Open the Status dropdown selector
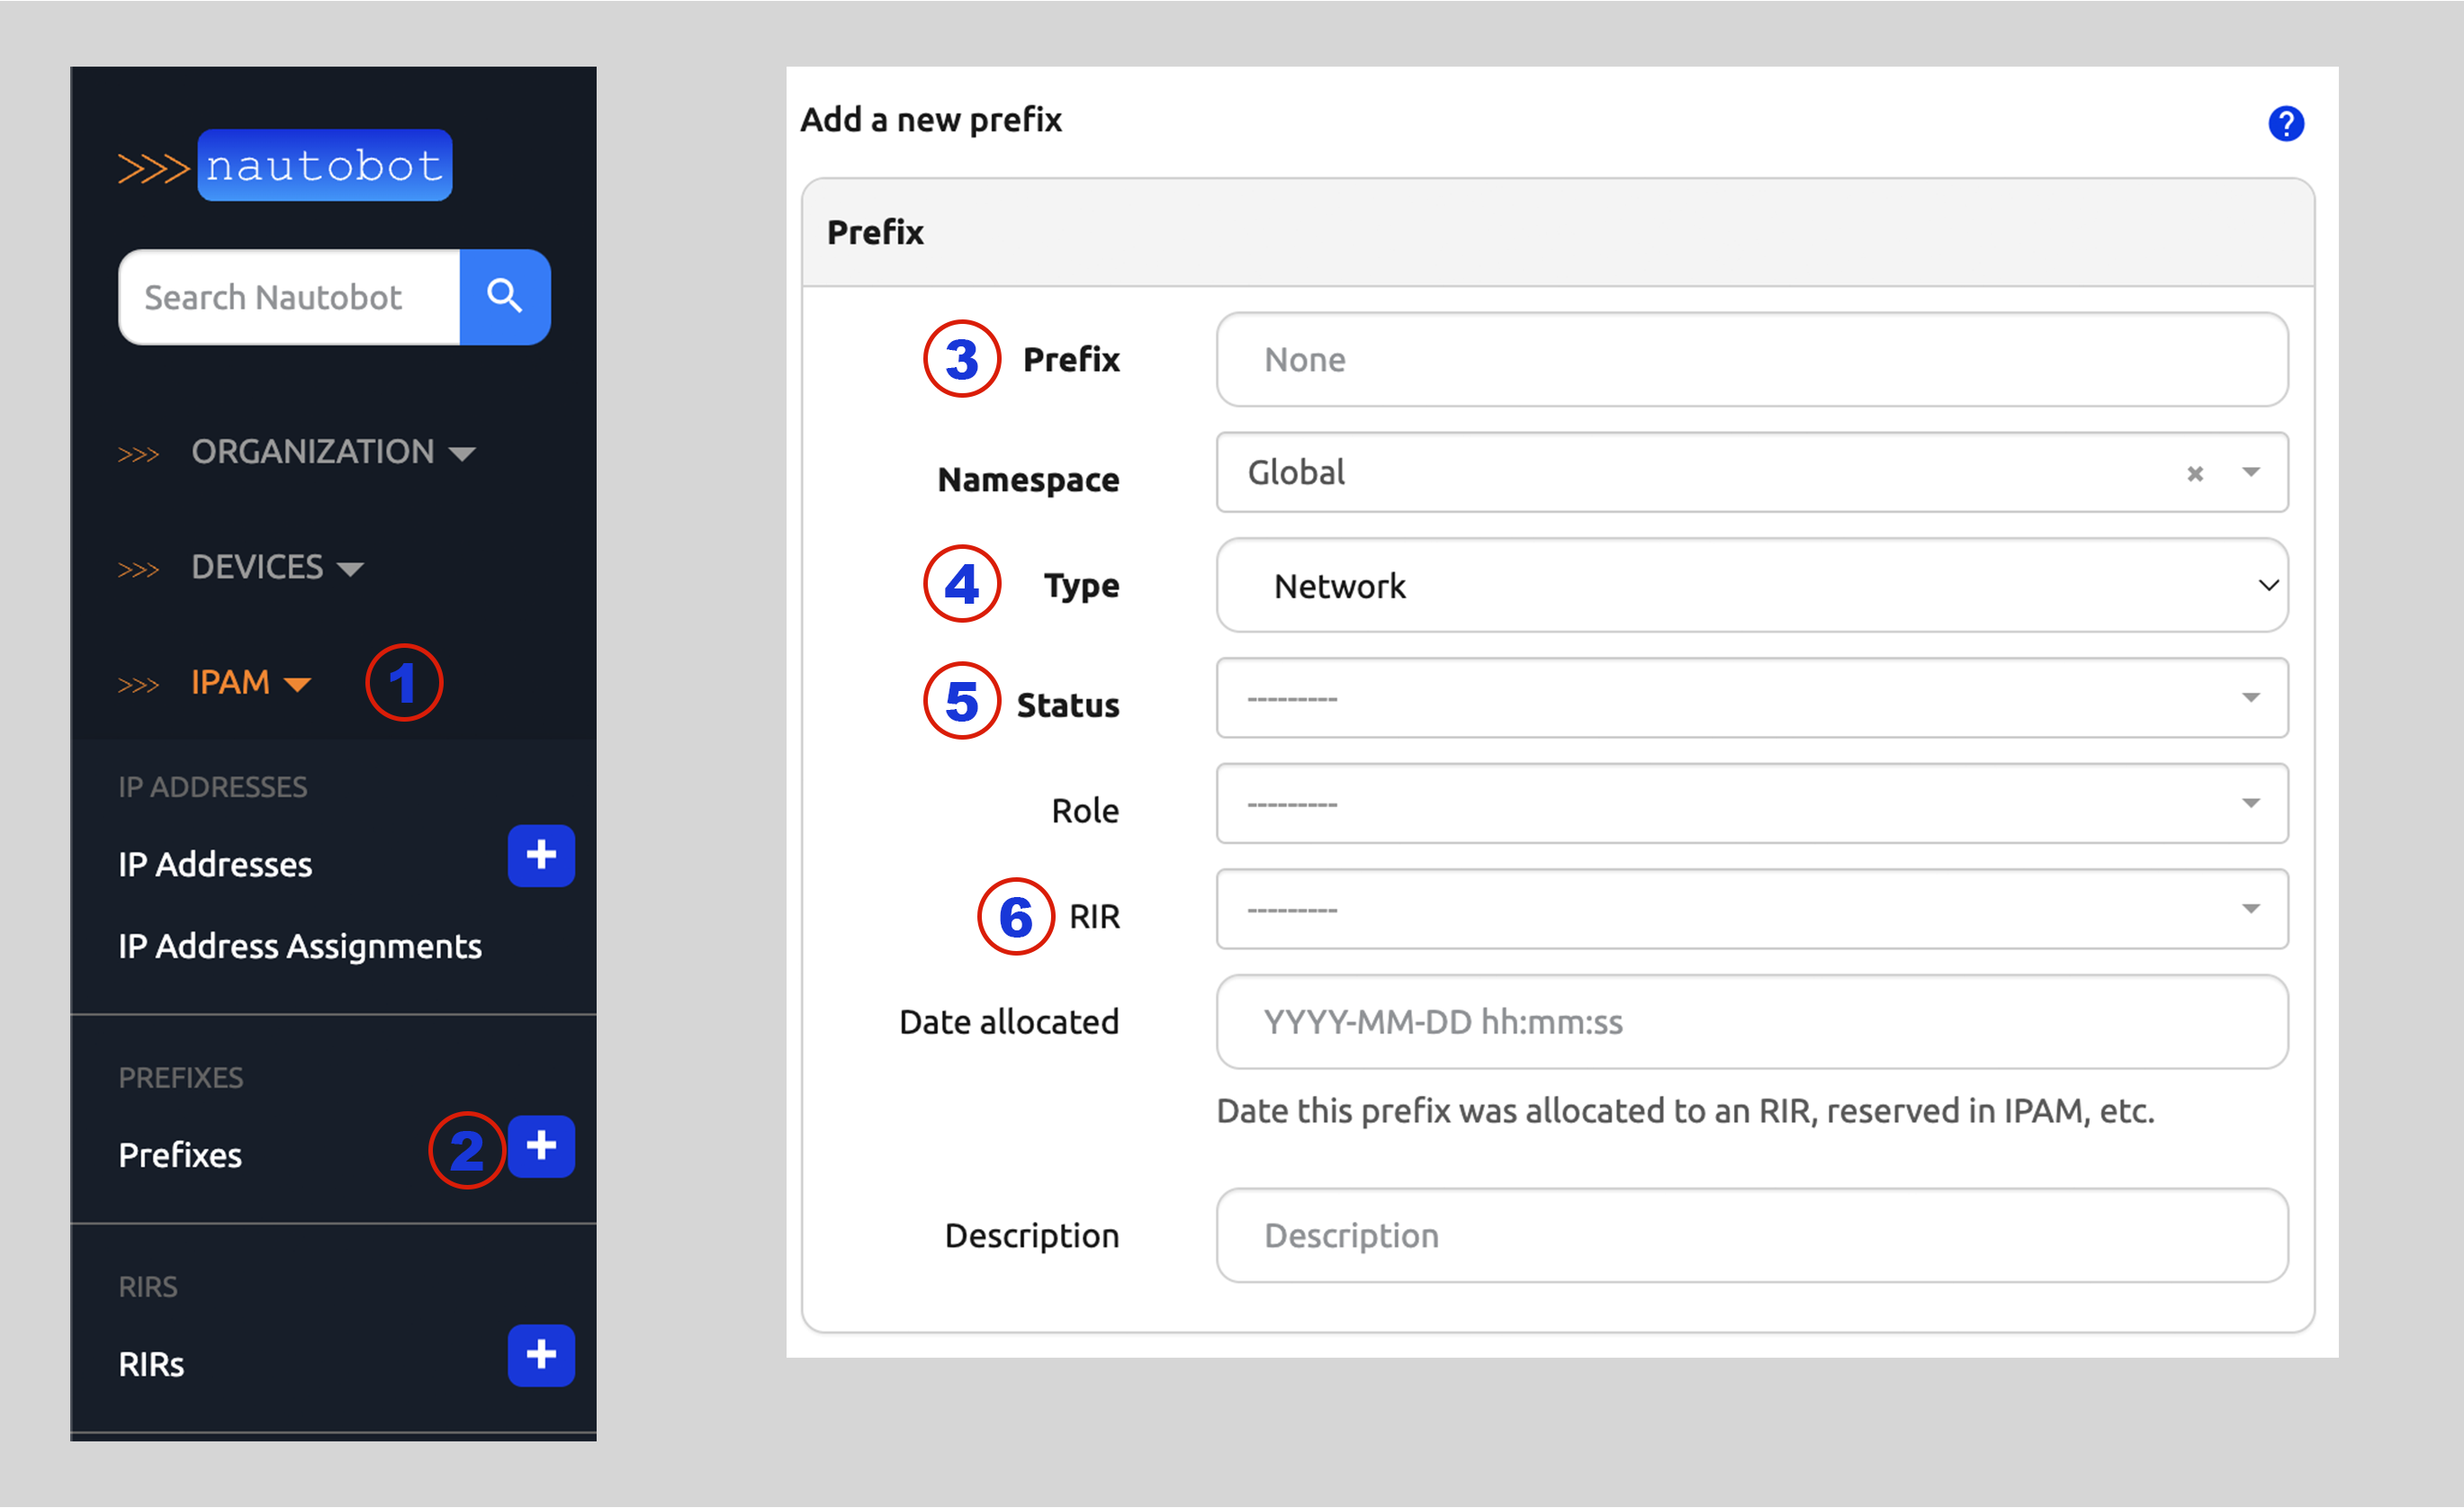Screen dimensions: 2464x1508 (1755, 700)
